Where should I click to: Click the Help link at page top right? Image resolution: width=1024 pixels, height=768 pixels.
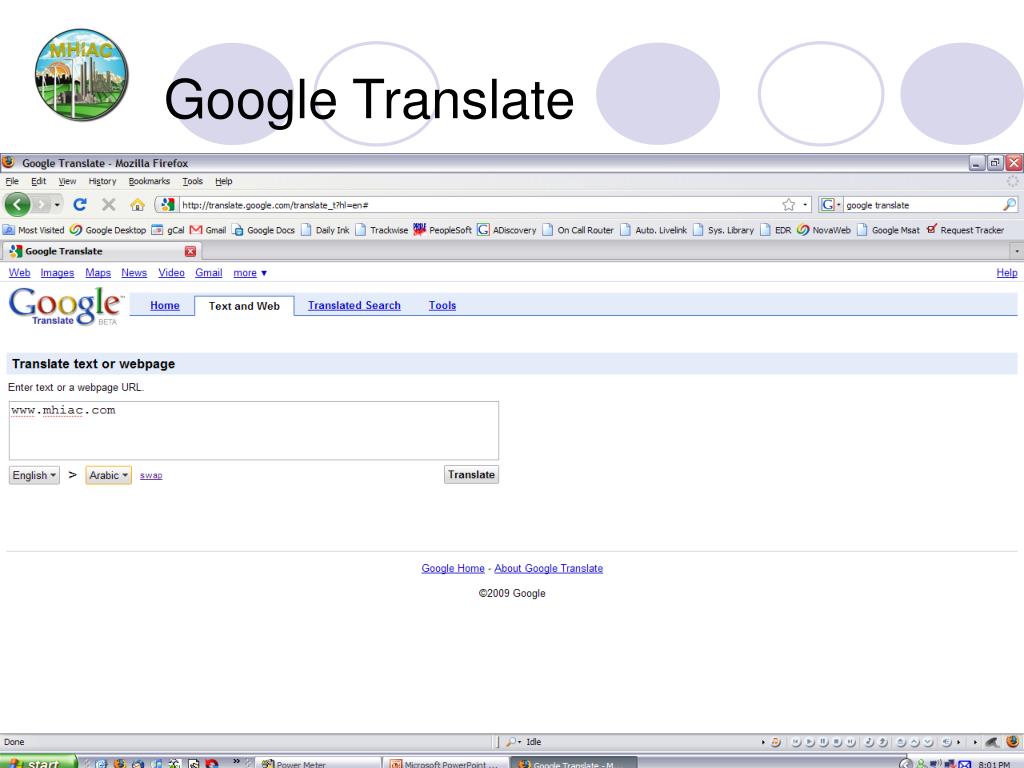(x=1006, y=272)
